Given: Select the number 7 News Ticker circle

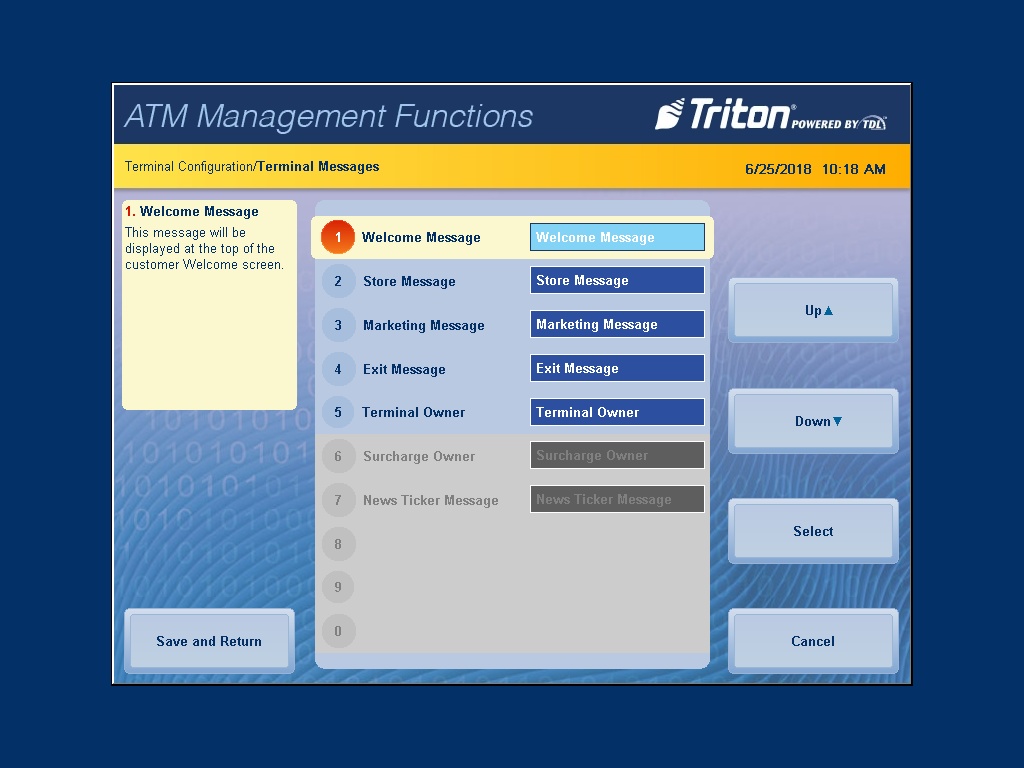Looking at the screenshot, I should click(x=339, y=500).
